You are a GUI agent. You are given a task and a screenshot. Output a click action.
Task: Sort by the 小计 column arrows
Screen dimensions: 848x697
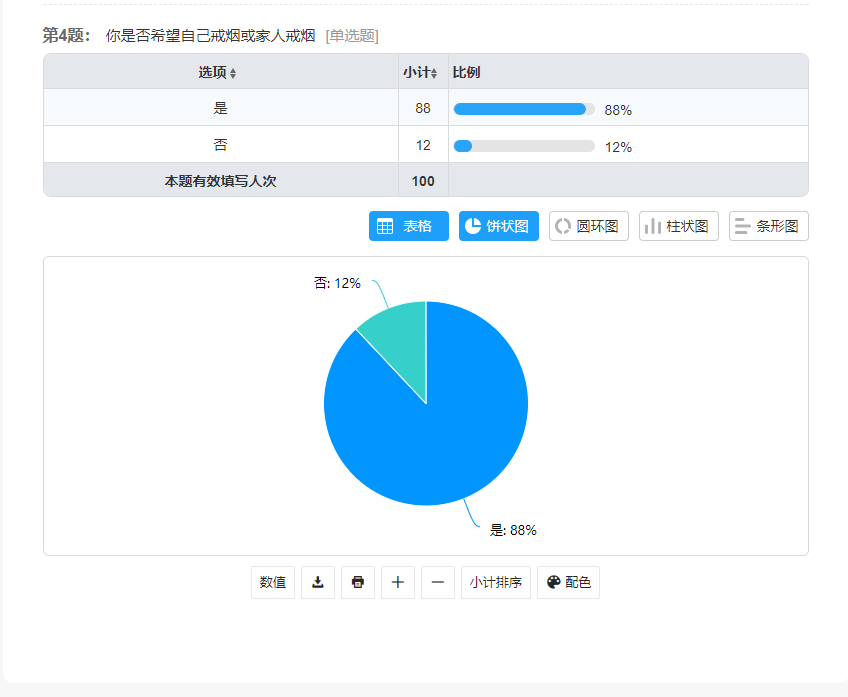pos(434,74)
